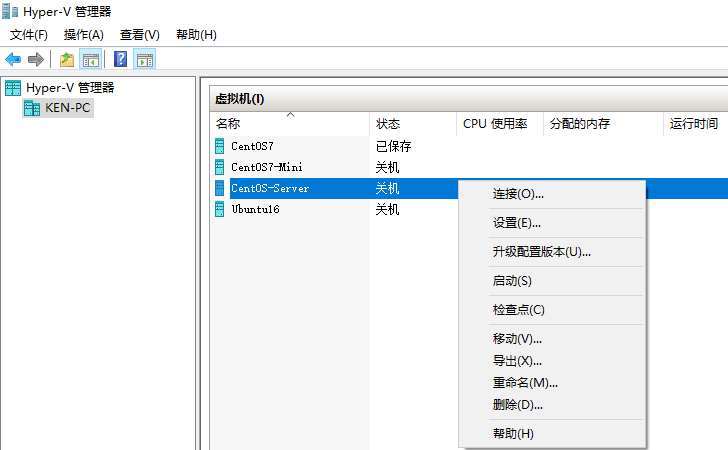Select 升级配置版本(U)... in context menu
Screen dimensions: 728x450
(x=542, y=252)
